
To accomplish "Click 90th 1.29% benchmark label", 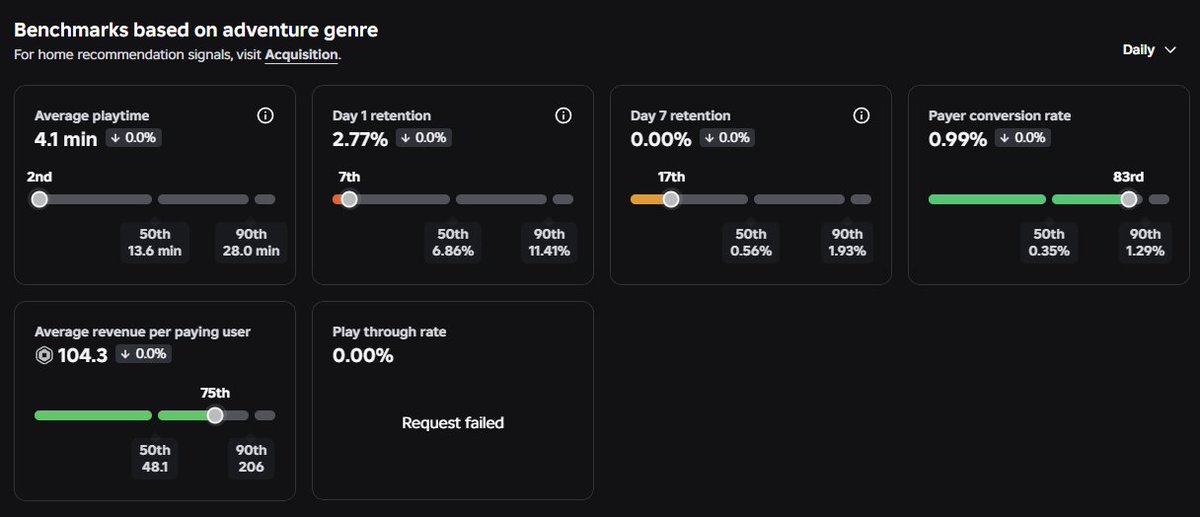I will pyautogui.click(x=1145, y=243).
